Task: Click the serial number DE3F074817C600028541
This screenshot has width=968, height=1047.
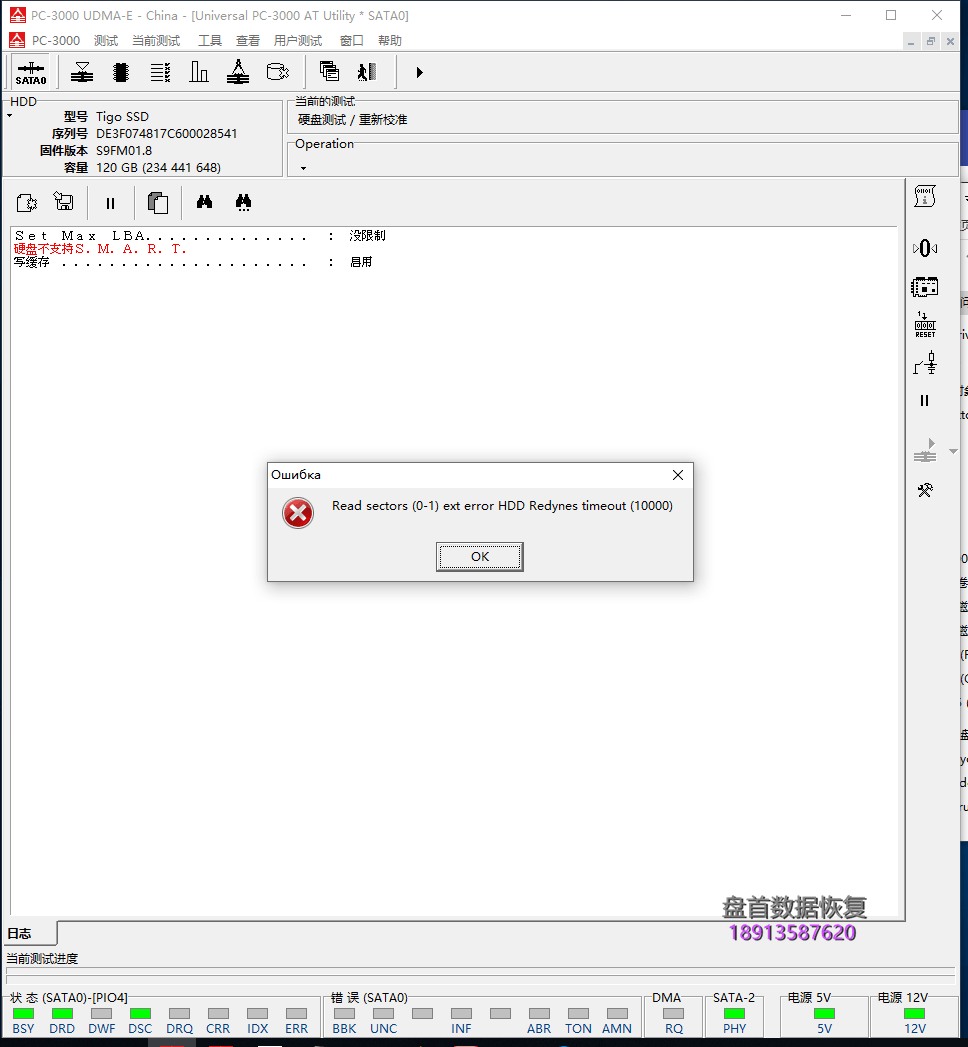Action: tap(166, 134)
